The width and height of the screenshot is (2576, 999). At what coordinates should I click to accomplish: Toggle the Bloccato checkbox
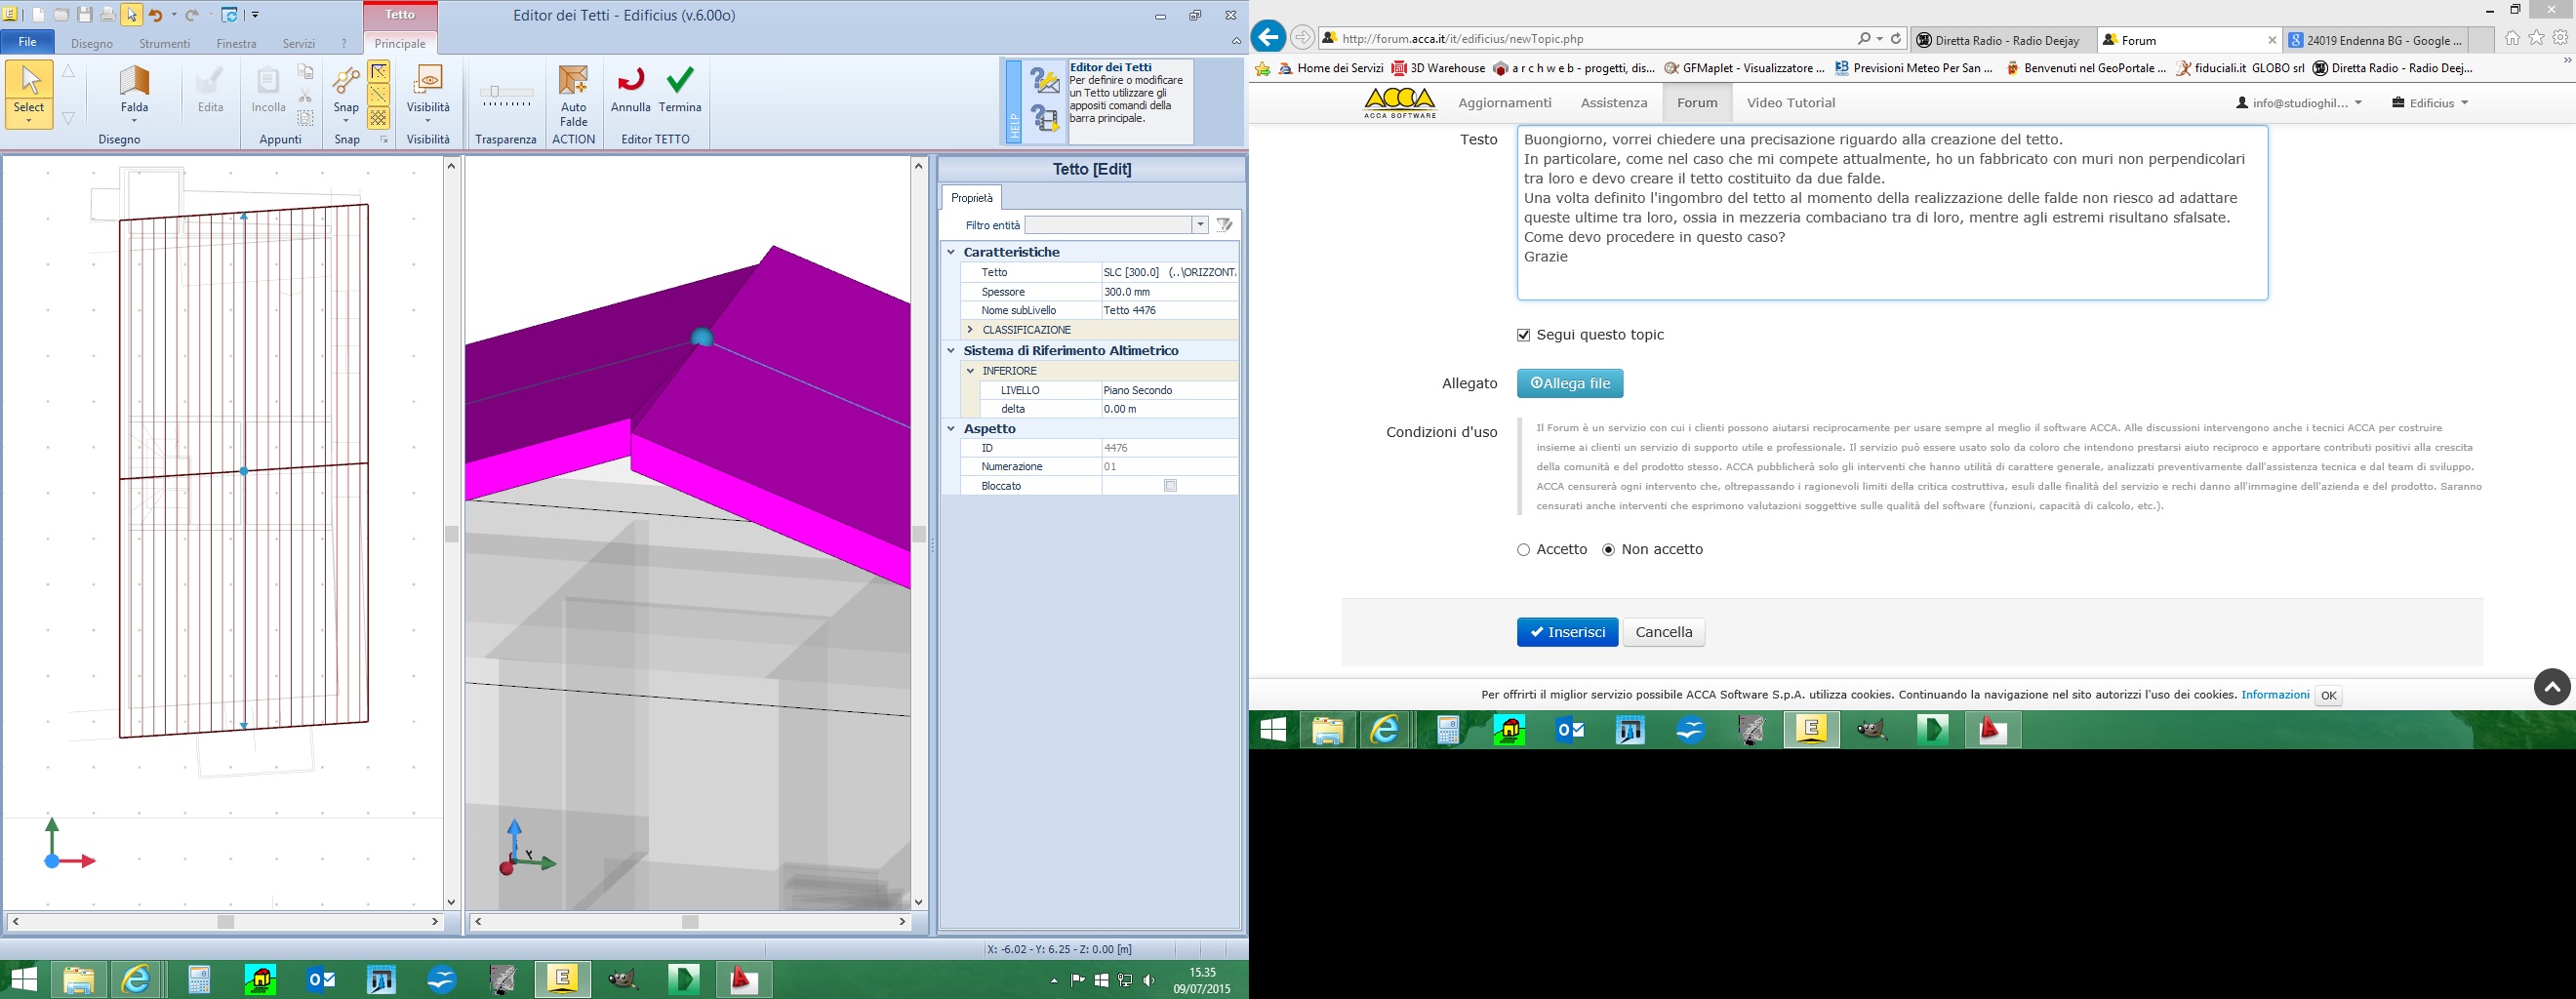click(x=1170, y=486)
